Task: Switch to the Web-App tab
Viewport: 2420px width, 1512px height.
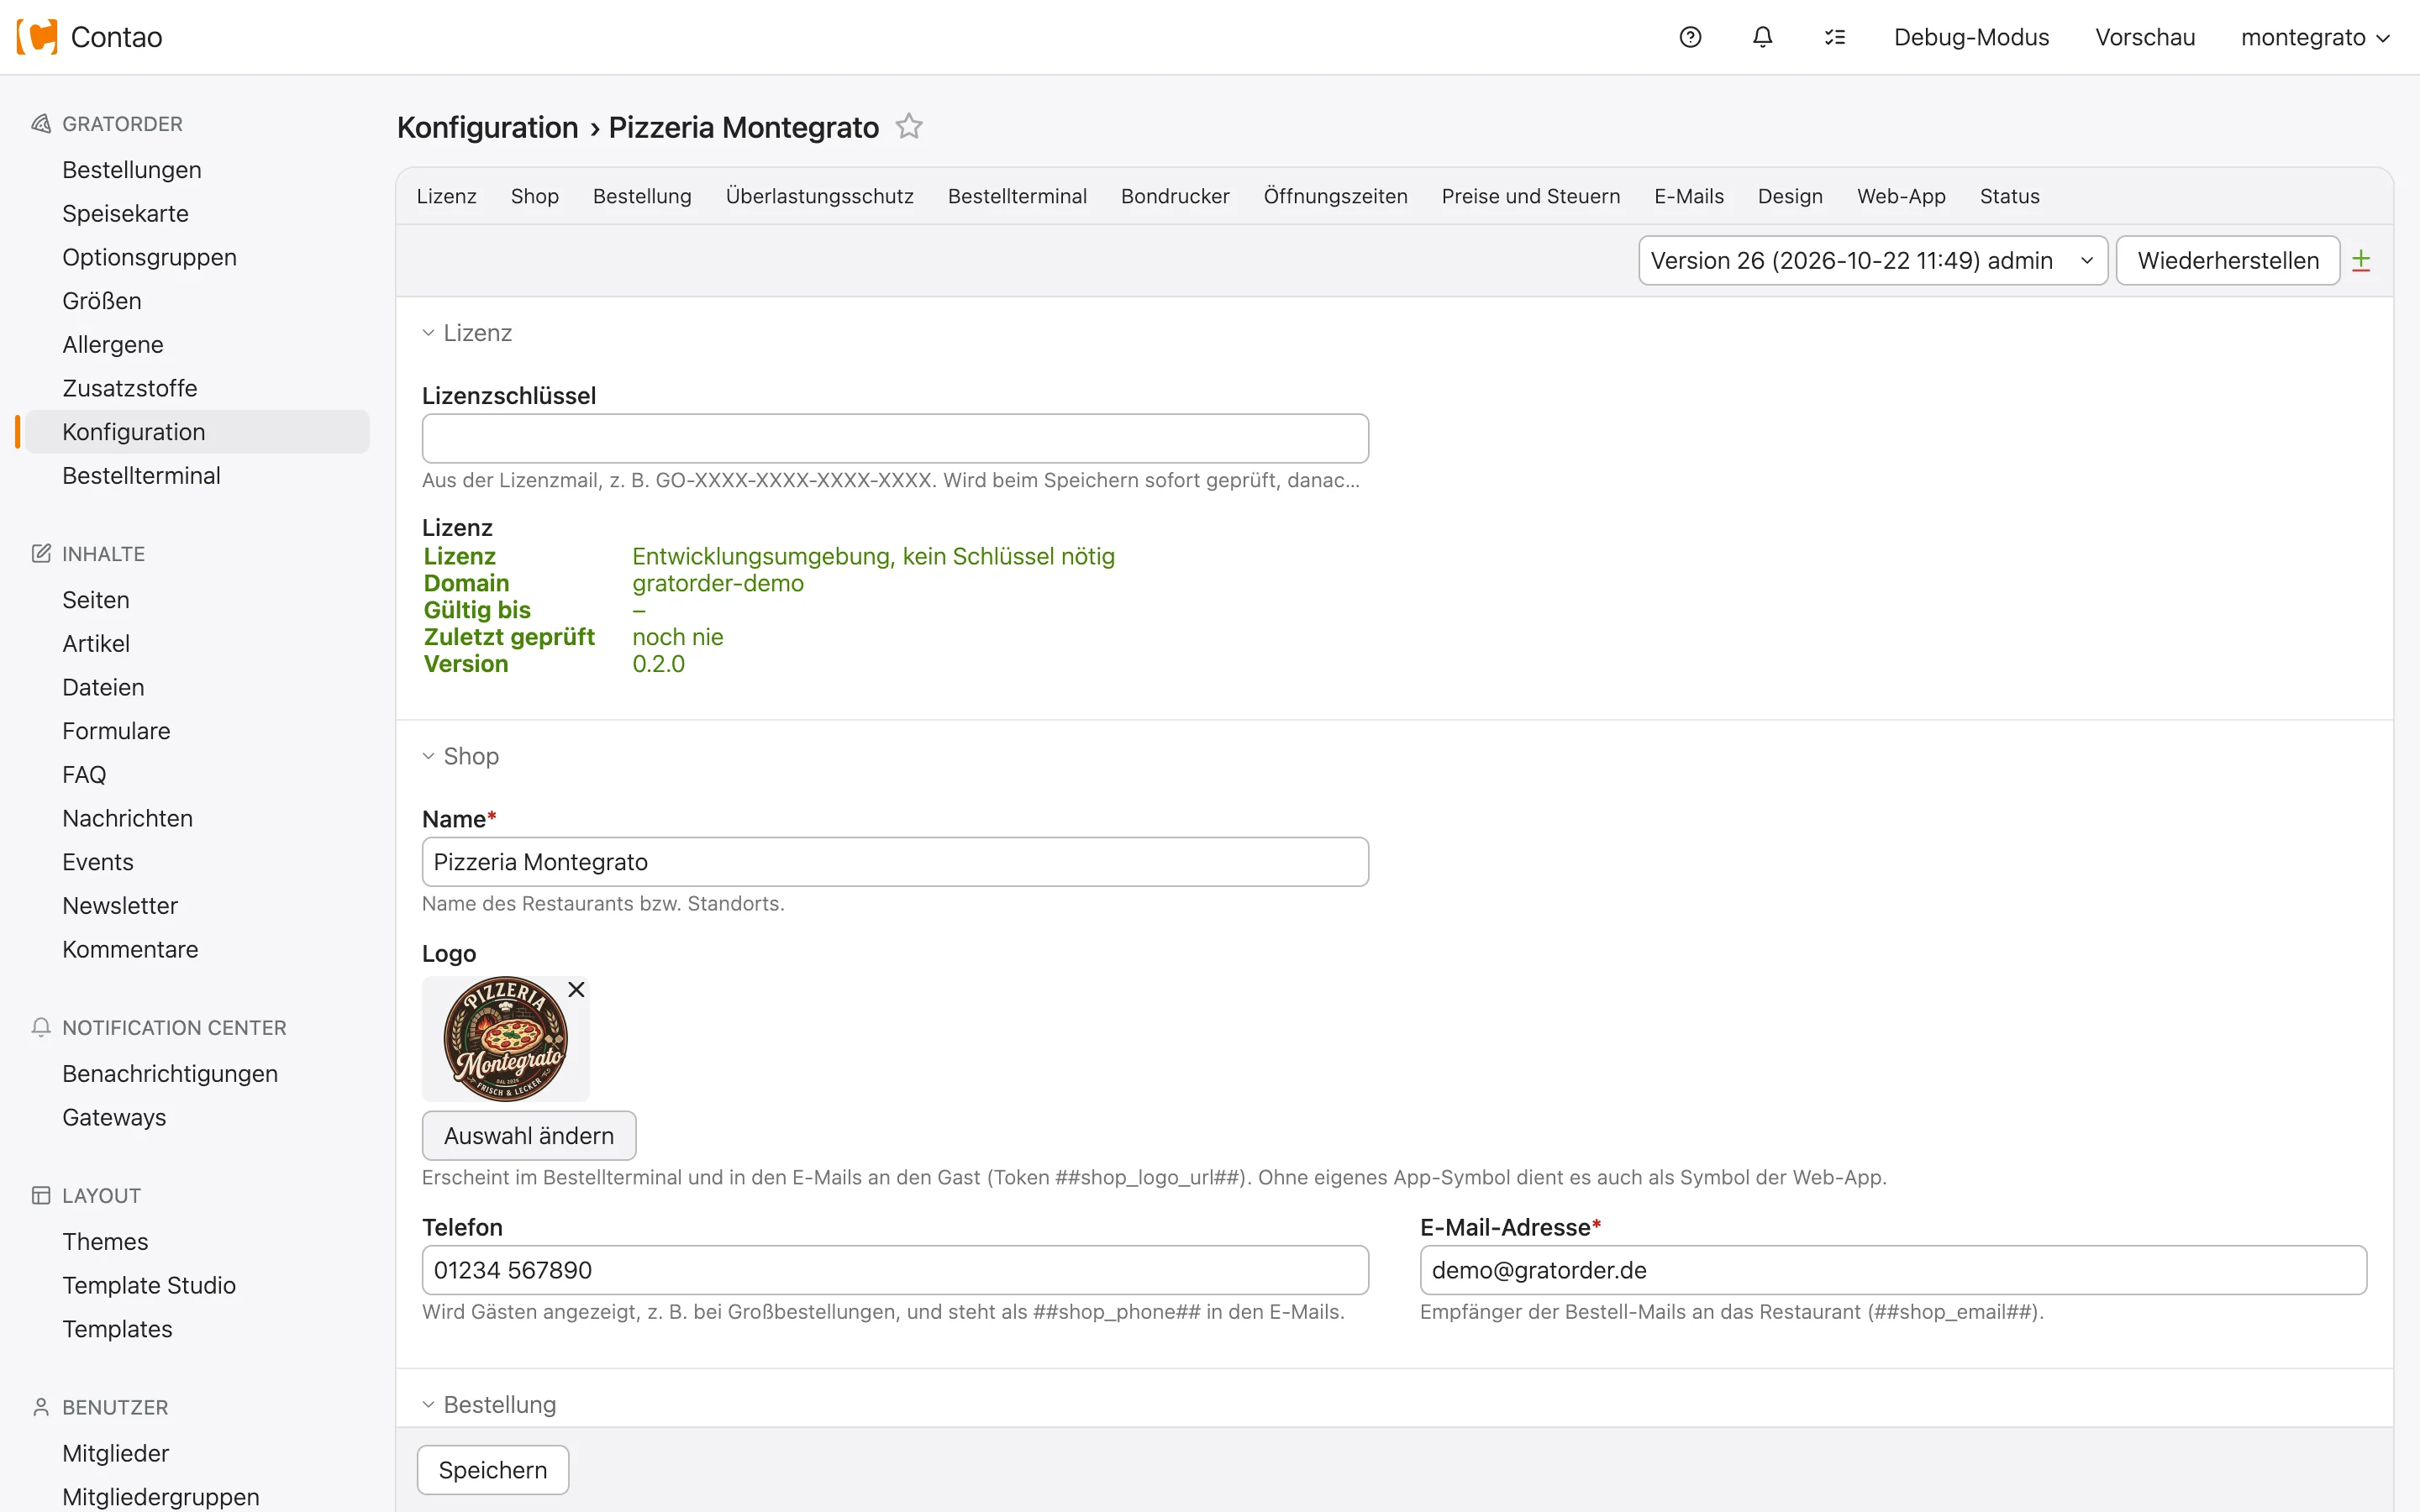Action: (x=1901, y=196)
